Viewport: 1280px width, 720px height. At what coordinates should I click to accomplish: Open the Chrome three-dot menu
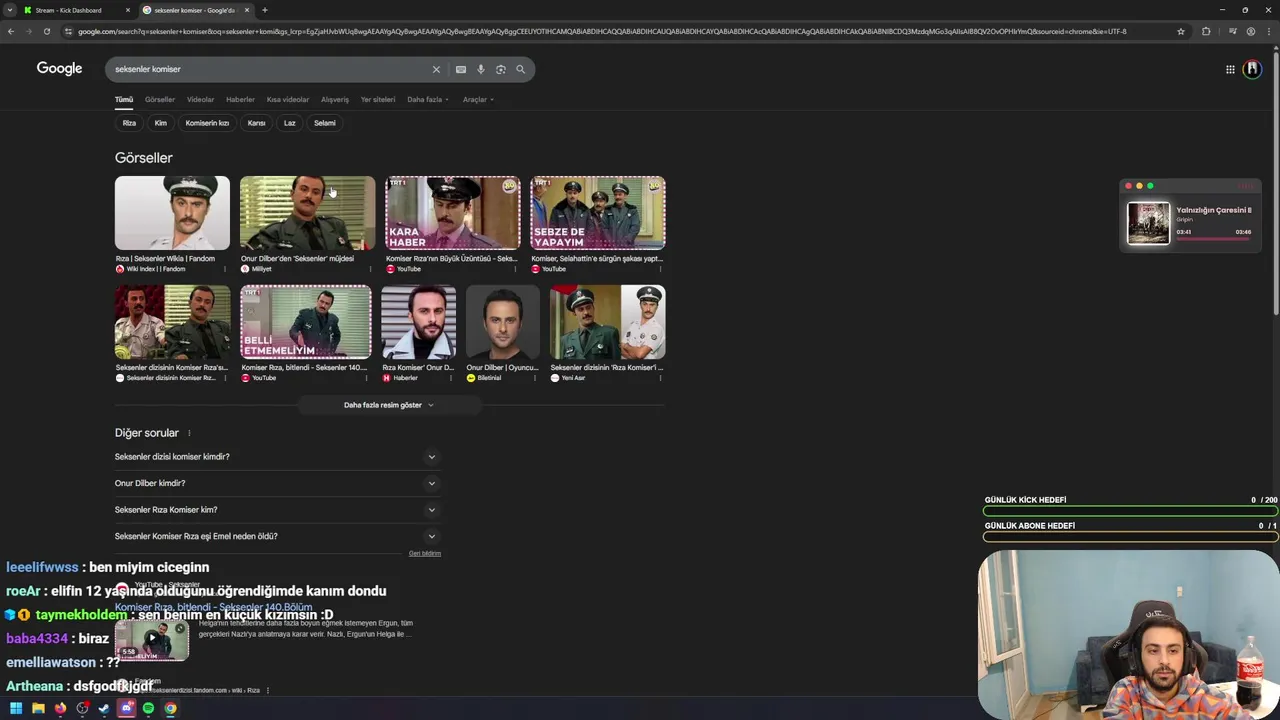[x=1269, y=31]
